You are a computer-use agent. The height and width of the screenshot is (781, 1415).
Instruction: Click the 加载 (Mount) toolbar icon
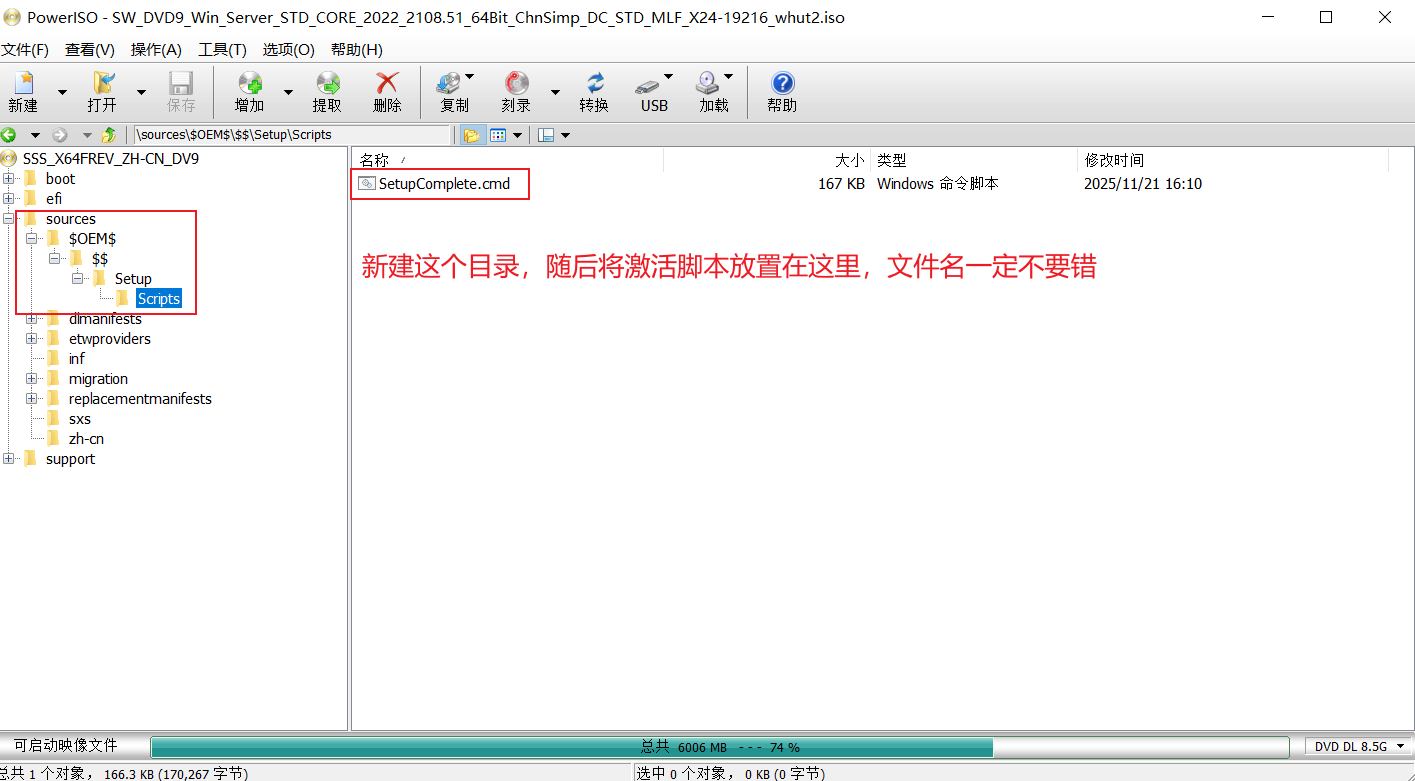(708, 83)
